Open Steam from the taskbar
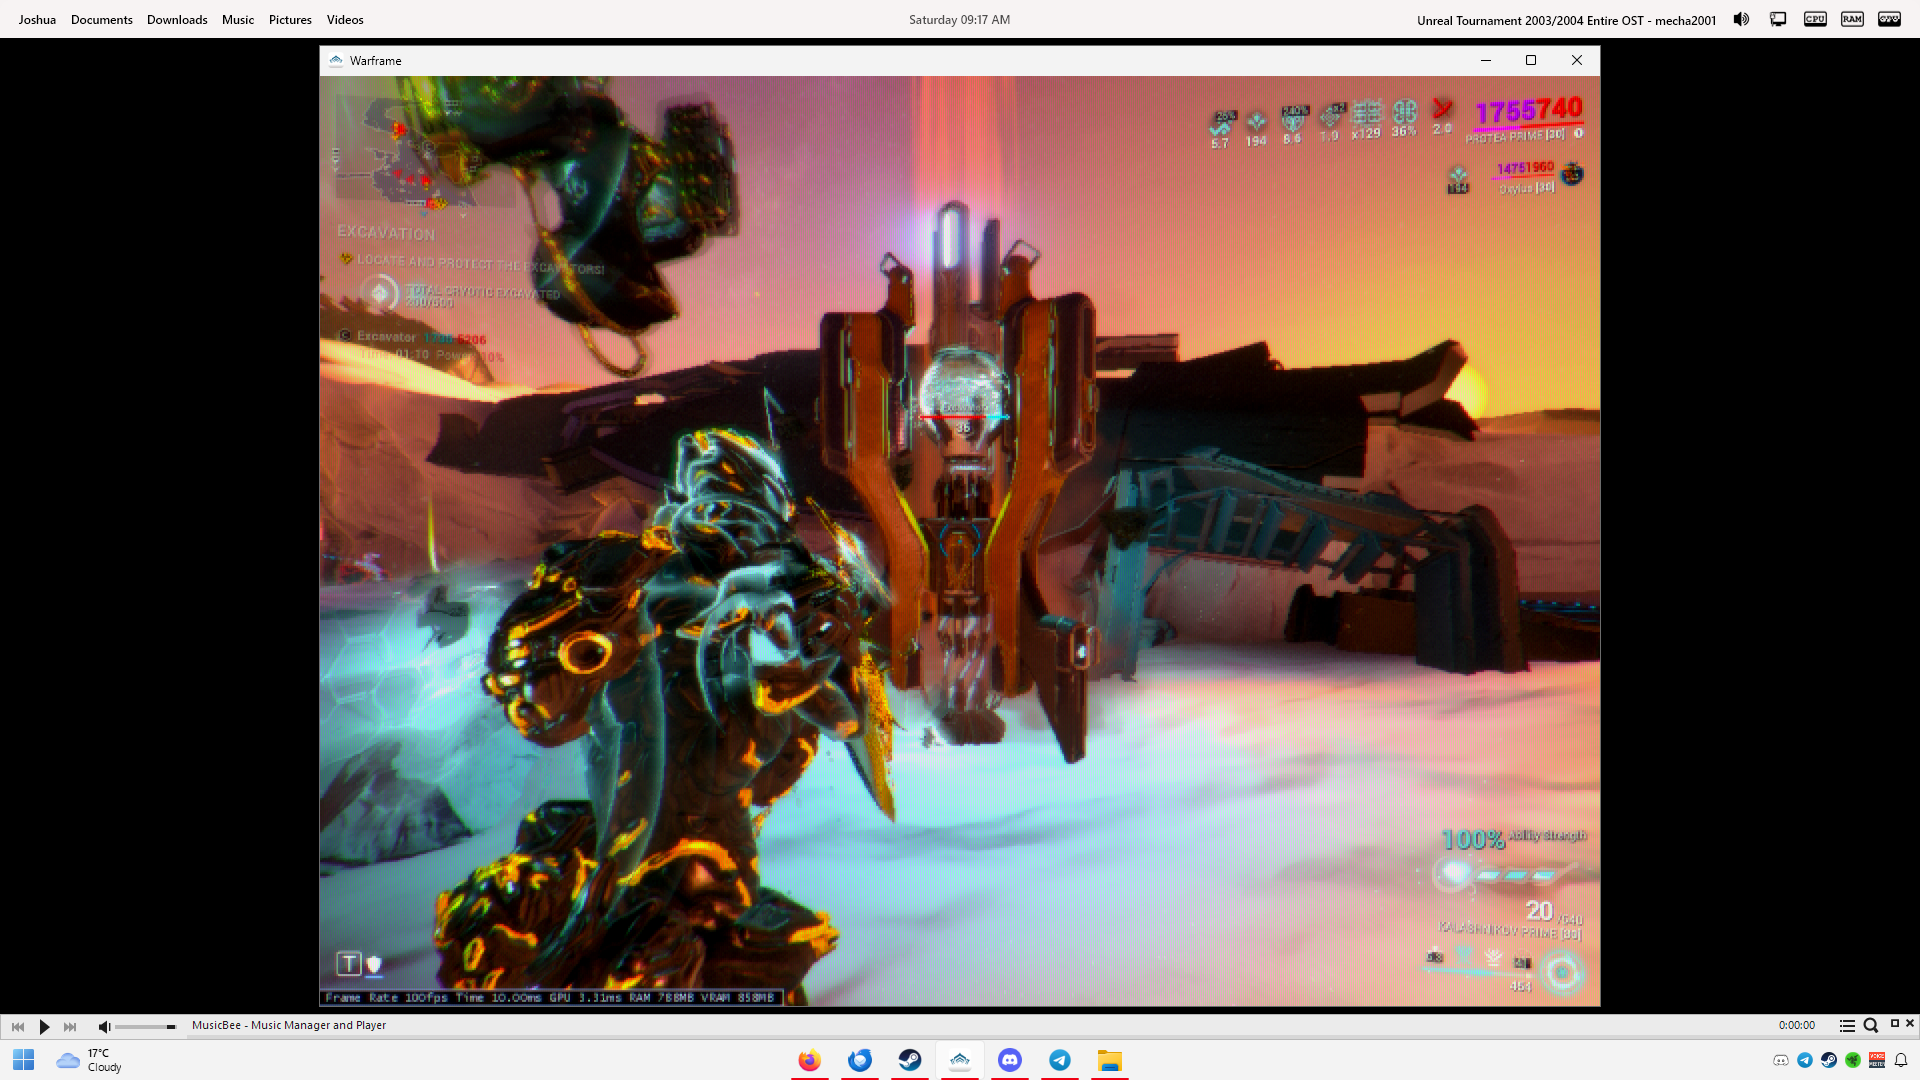1920x1080 pixels. pyautogui.click(x=910, y=1060)
